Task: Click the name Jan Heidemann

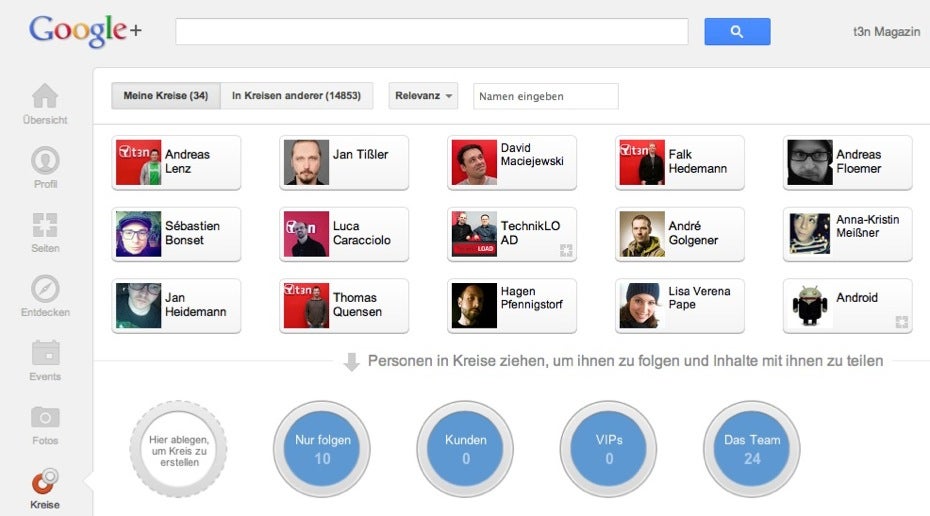Action: click(x=196, y=305)
